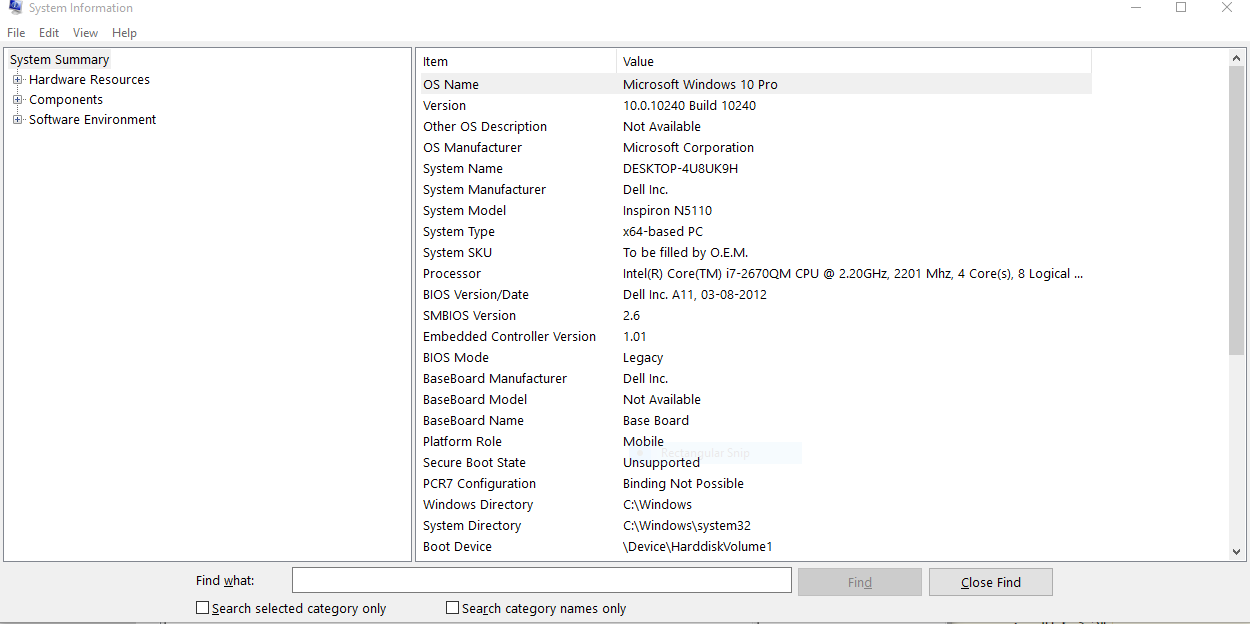The image size is (1250, 624).
Task: Select the BaseBoard Name row
Action: click(x=754, y=421)
